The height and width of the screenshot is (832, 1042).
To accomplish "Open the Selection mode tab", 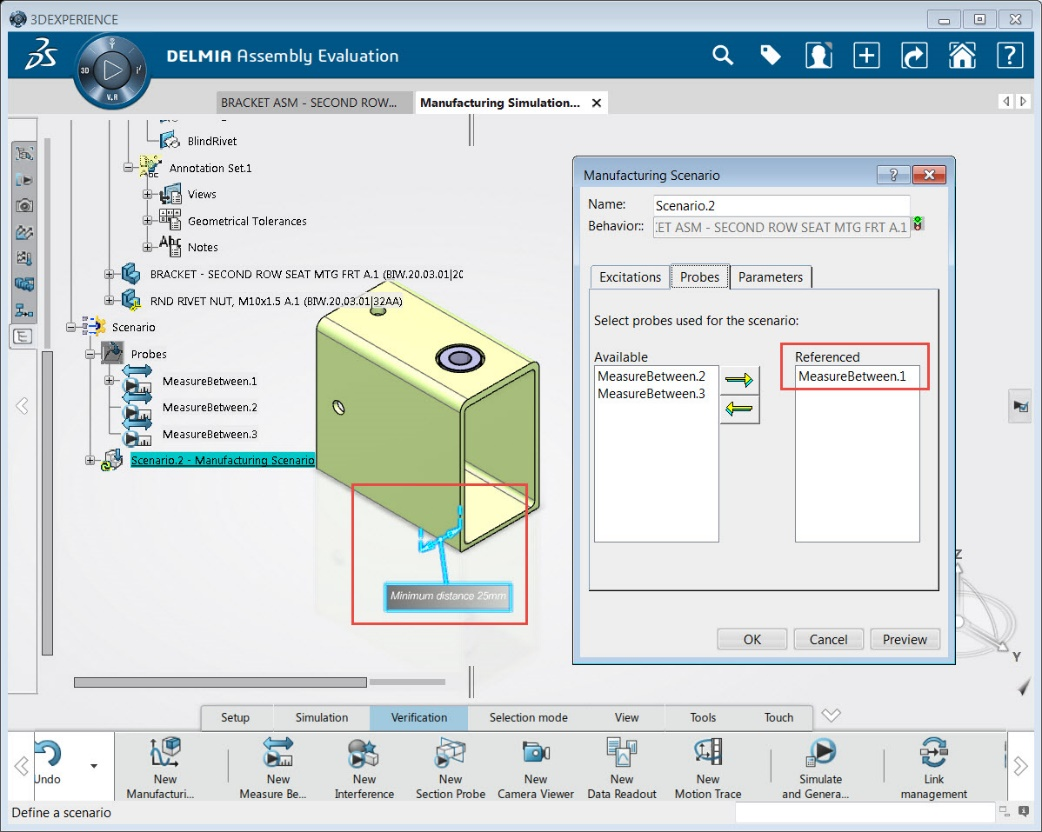I will click(528, 718).
